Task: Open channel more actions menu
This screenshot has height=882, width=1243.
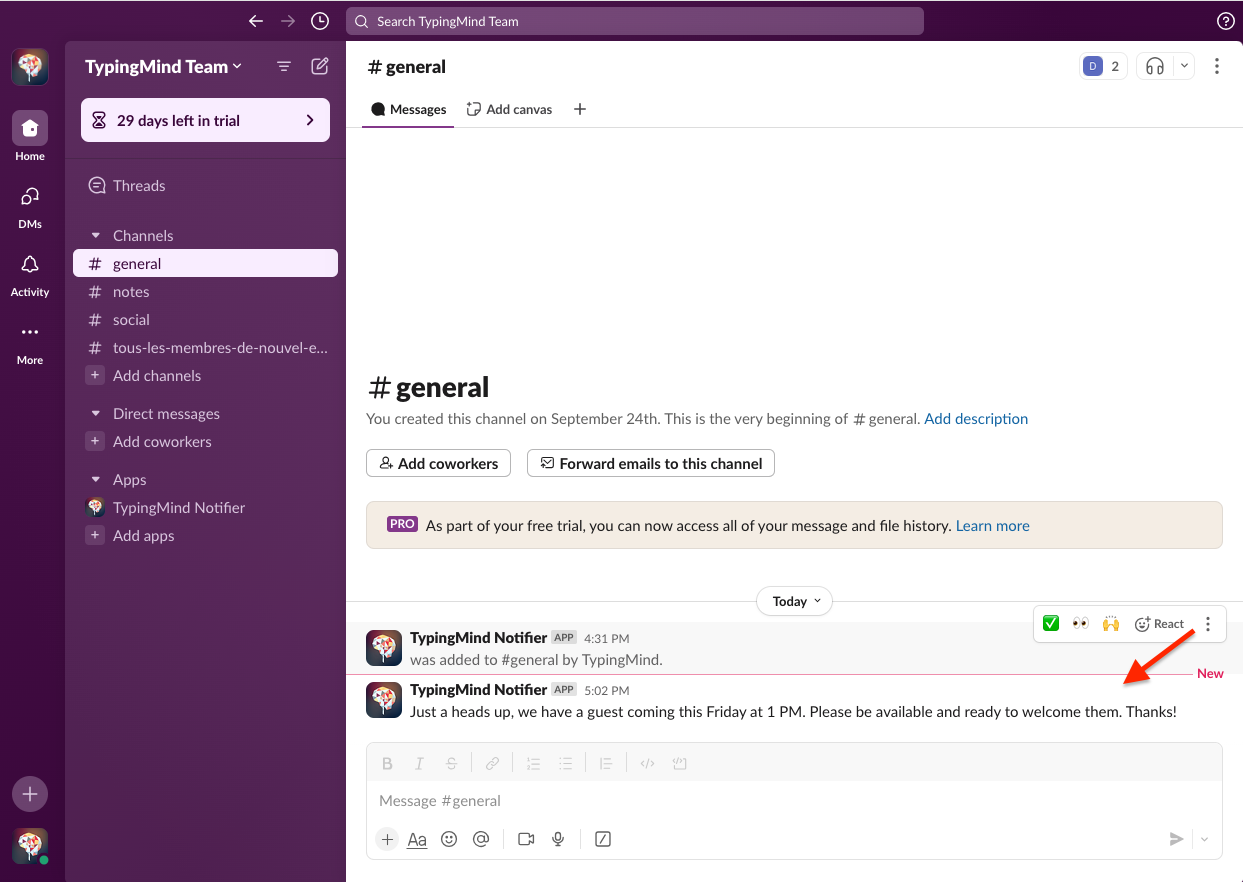Action: [x=1217, y=66]
